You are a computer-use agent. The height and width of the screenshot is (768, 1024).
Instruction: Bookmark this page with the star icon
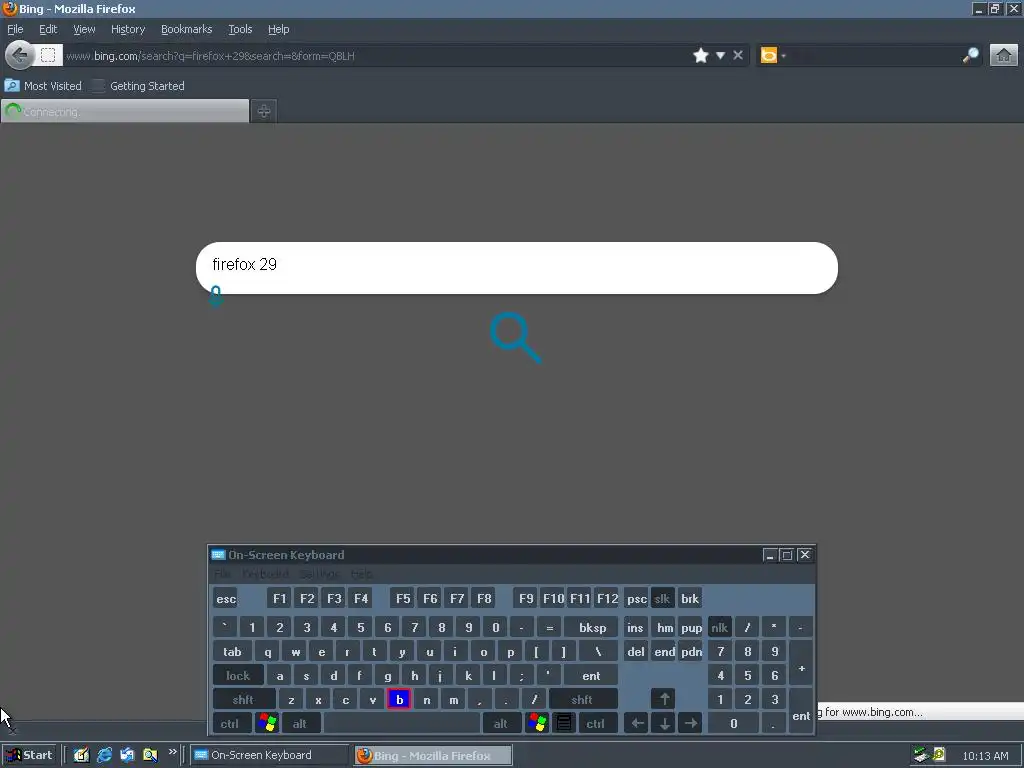(701, 56)
